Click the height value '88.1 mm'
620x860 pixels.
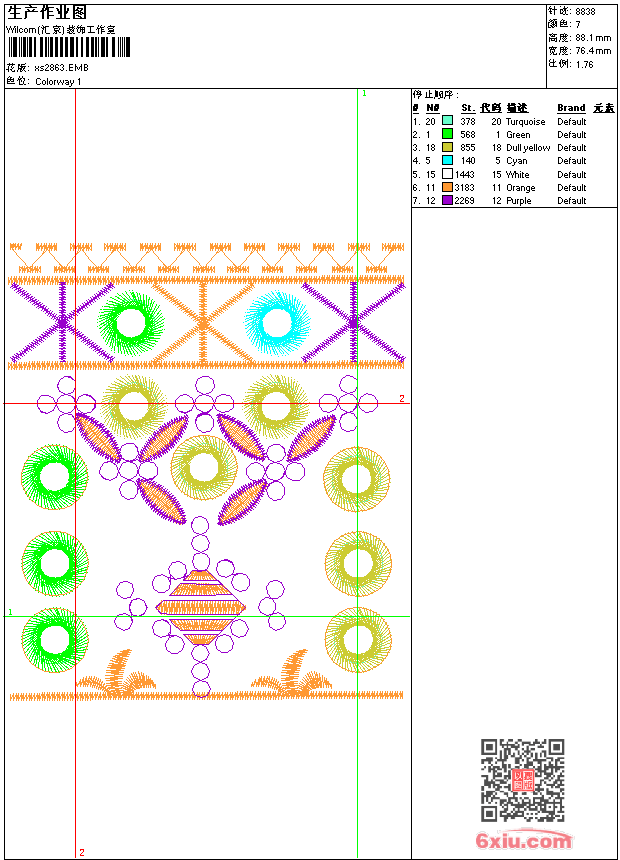coord(593,38)
